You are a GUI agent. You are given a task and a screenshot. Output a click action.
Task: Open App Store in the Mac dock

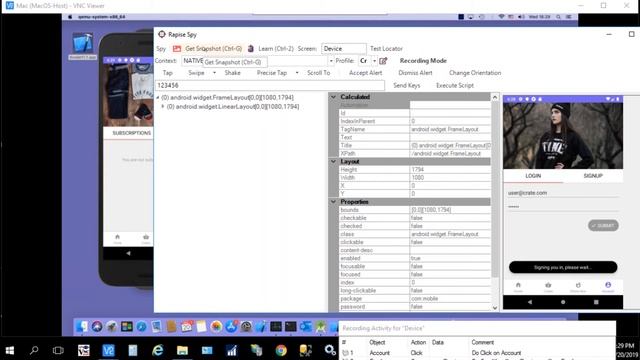pyautogui.click(x=231, y=327)
